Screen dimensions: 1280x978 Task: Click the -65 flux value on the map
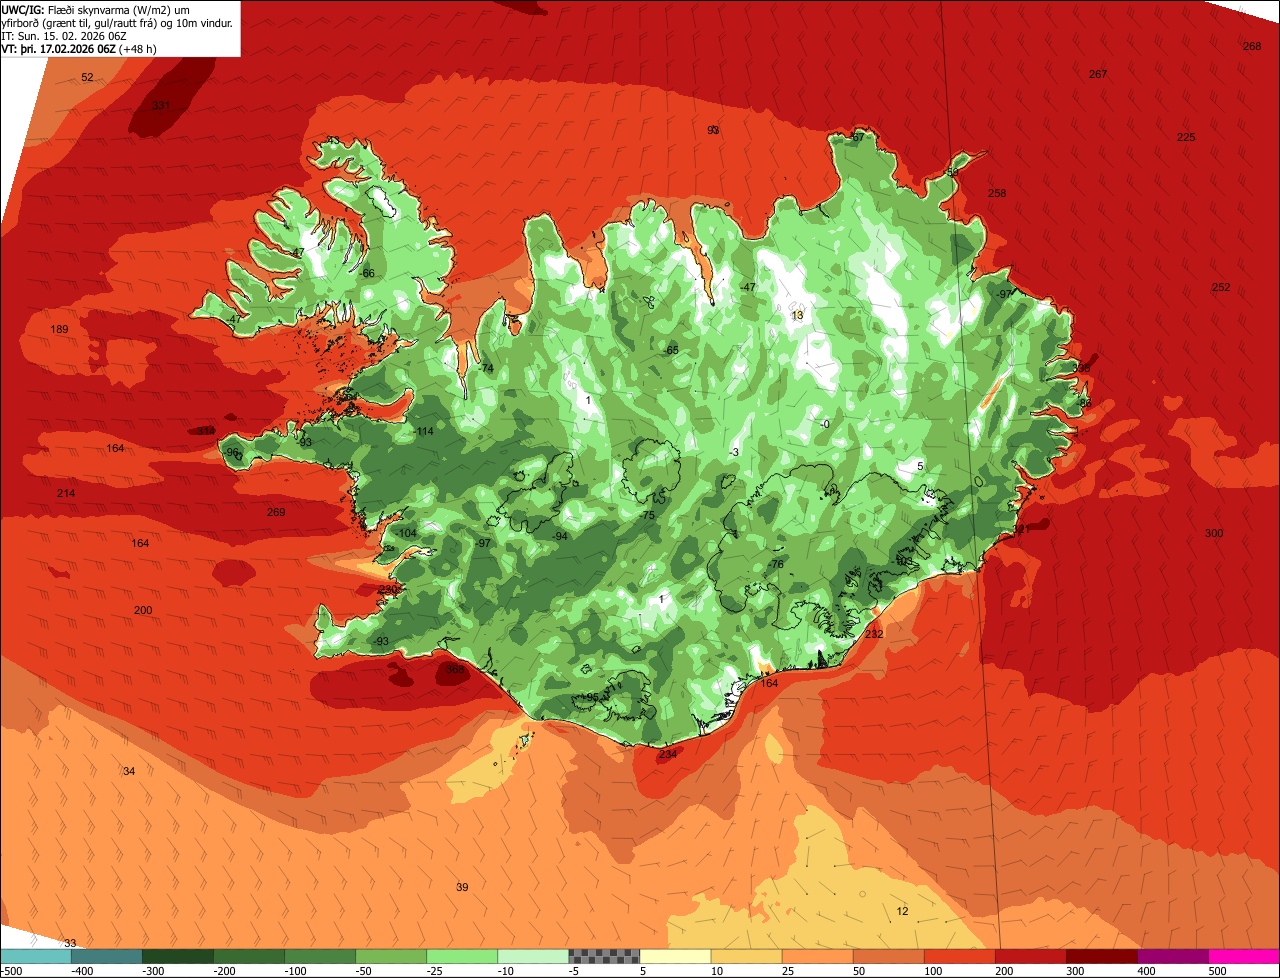pyautogui.click(x=671, y=350)
